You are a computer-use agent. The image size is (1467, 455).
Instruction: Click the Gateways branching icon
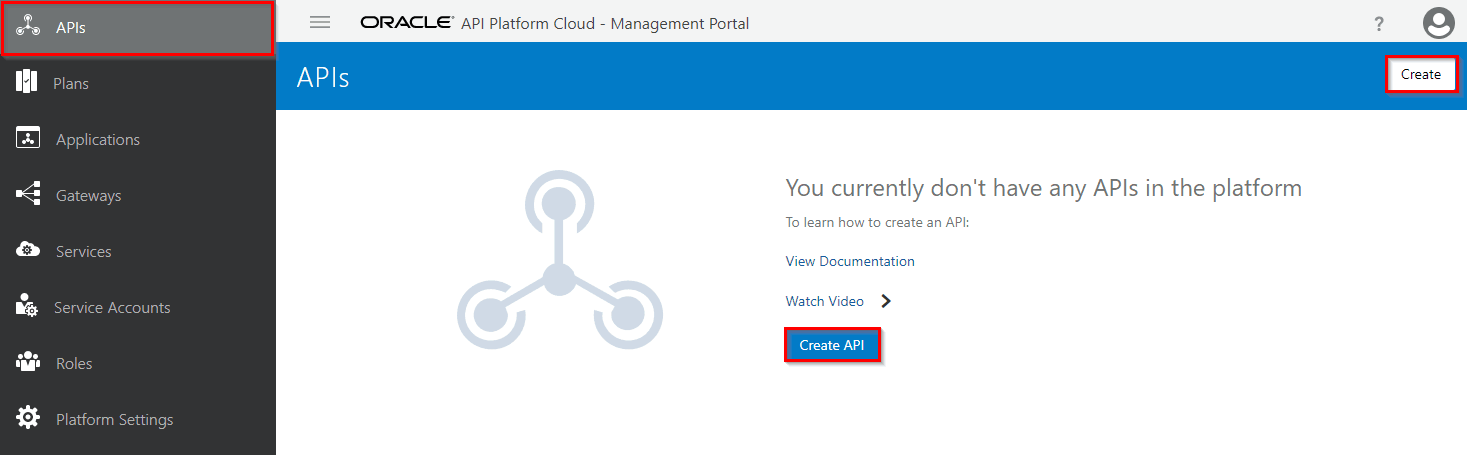coord(28,194)
